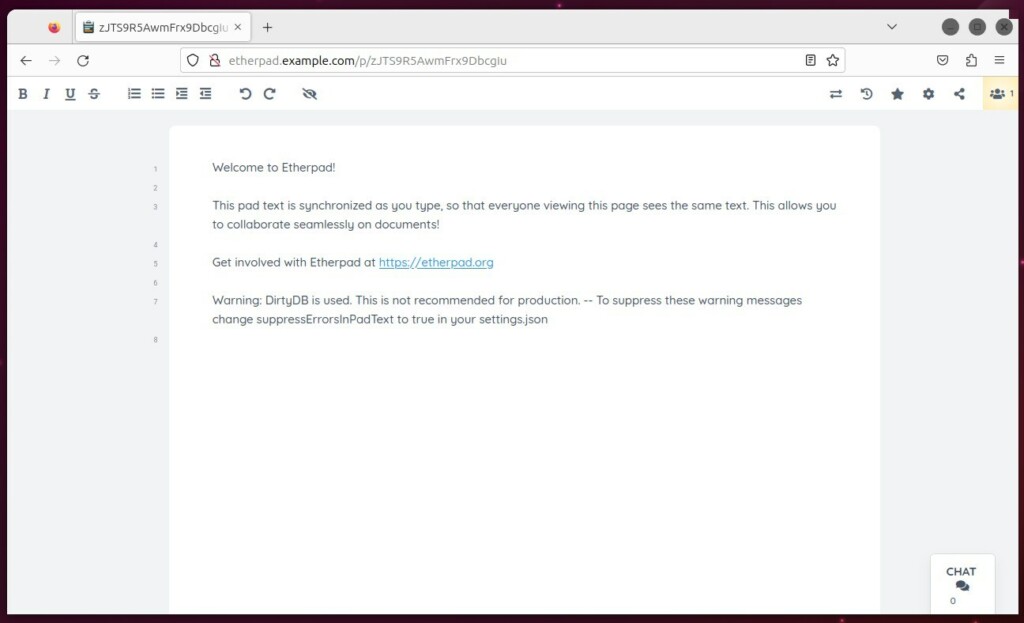Open the import/export panel

(836, 94)
